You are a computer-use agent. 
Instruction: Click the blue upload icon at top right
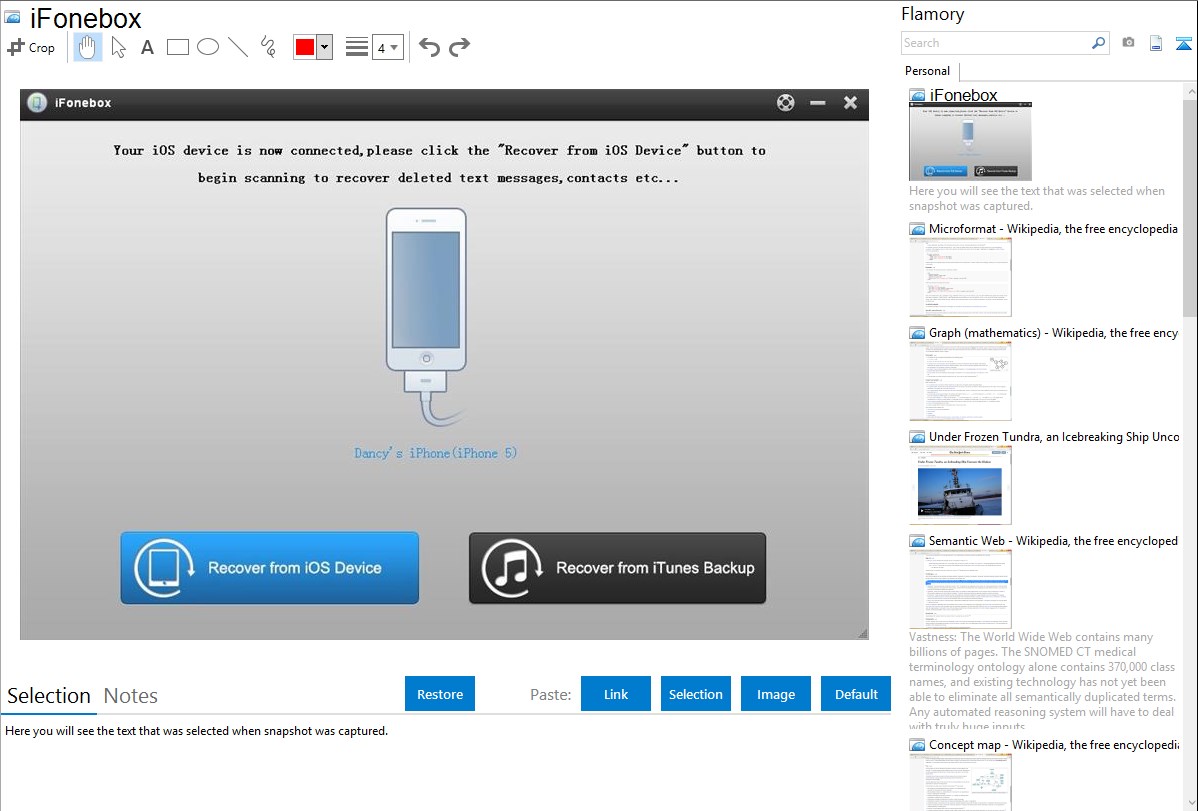point(1183,43)
